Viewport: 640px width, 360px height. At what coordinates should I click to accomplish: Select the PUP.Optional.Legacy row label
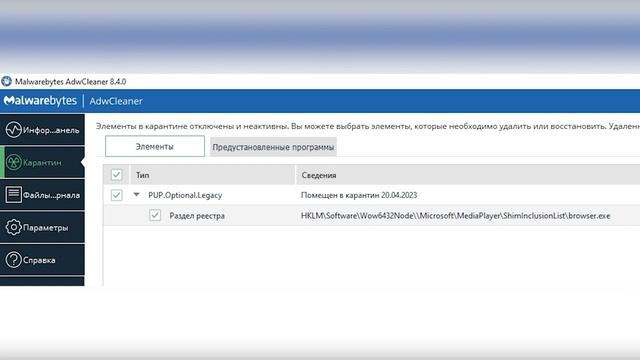[185, 195]
